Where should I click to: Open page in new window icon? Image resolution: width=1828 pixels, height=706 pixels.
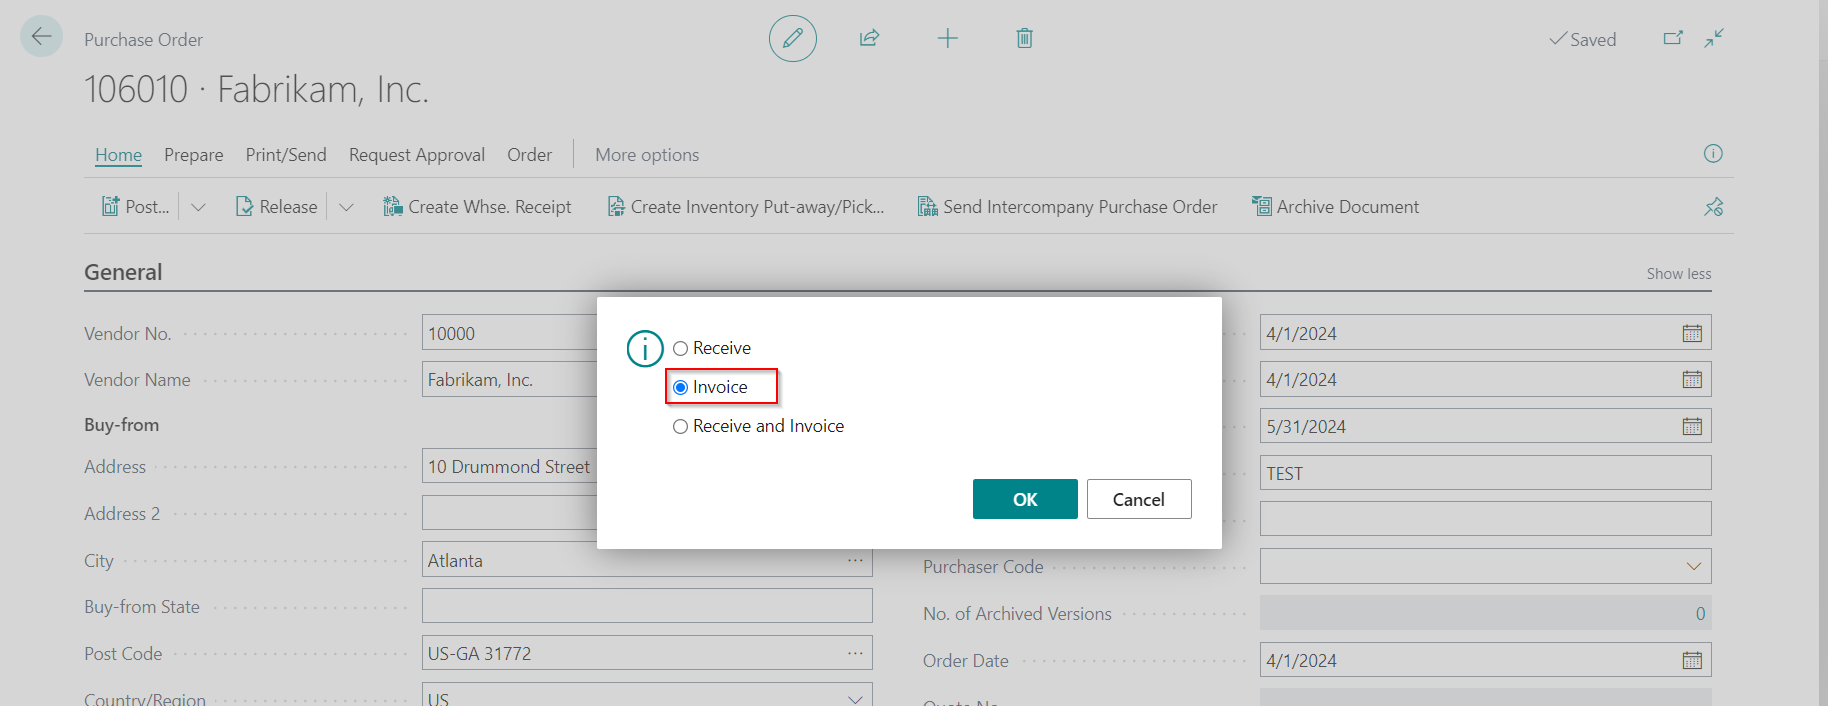pyautogui.click(x=1673, y=38)
